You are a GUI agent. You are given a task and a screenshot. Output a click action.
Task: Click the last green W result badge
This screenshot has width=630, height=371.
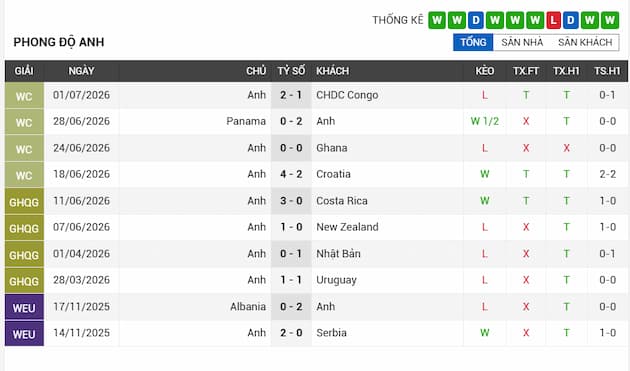pos(610,20)
